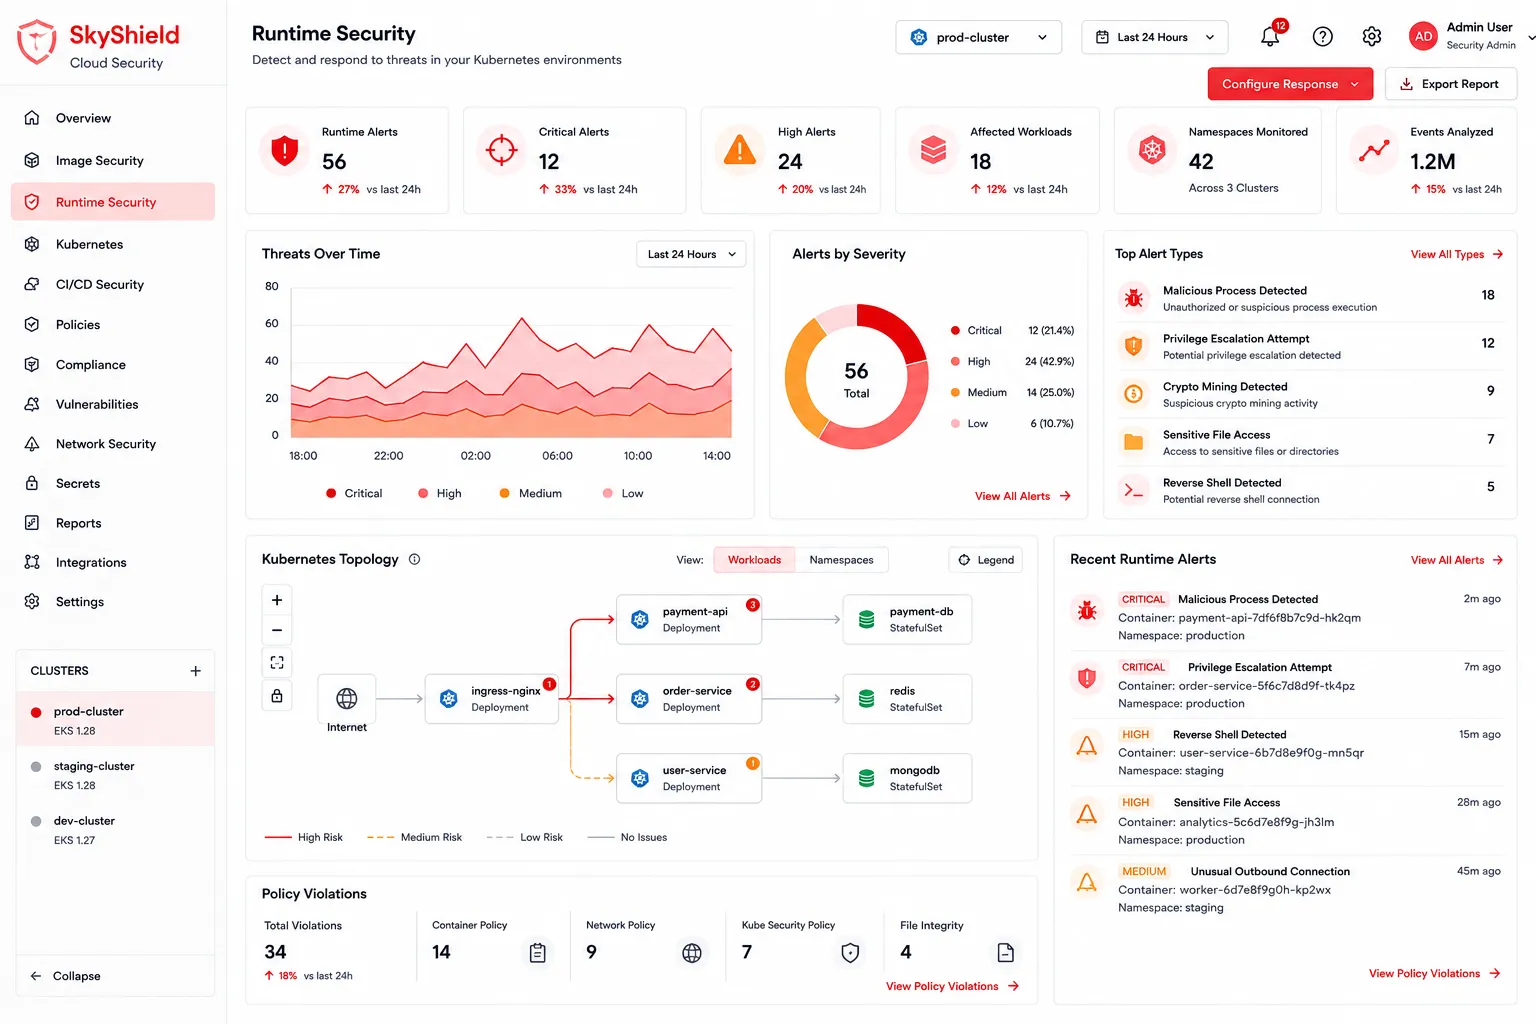Zoom in on the topology map
The height and width of the screenshot is (1024, 1536).
[277, 600]
